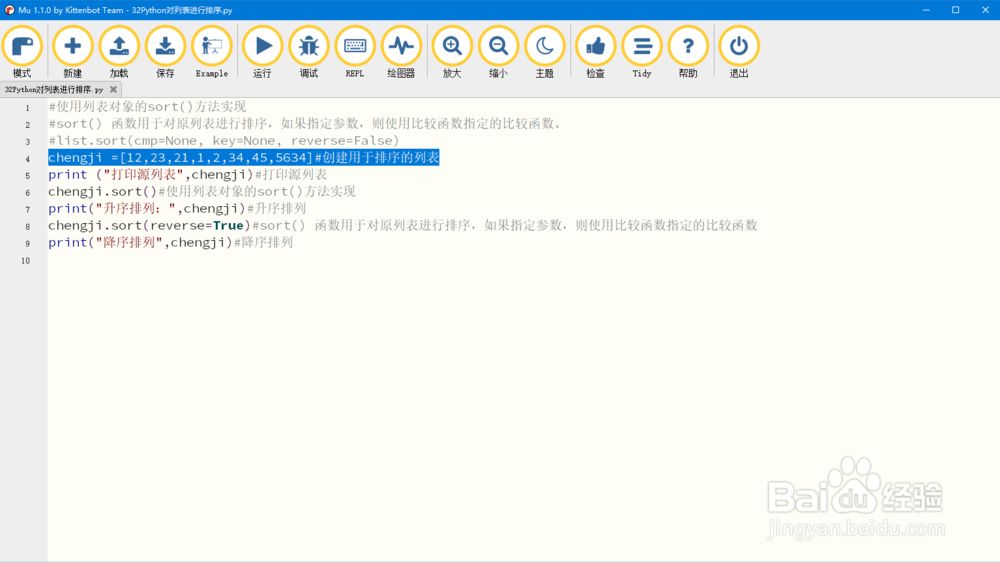Tidy the code formatting
Viewport: 1000px width, 563px height.
click(x=642, y=52)
